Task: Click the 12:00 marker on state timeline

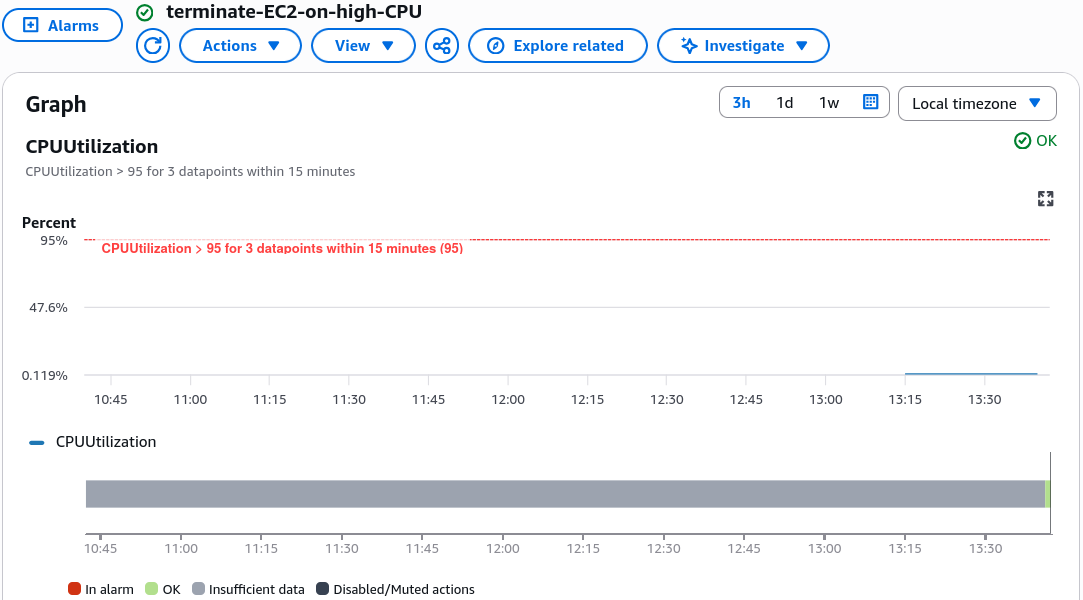Action: [x=502, y=548]
